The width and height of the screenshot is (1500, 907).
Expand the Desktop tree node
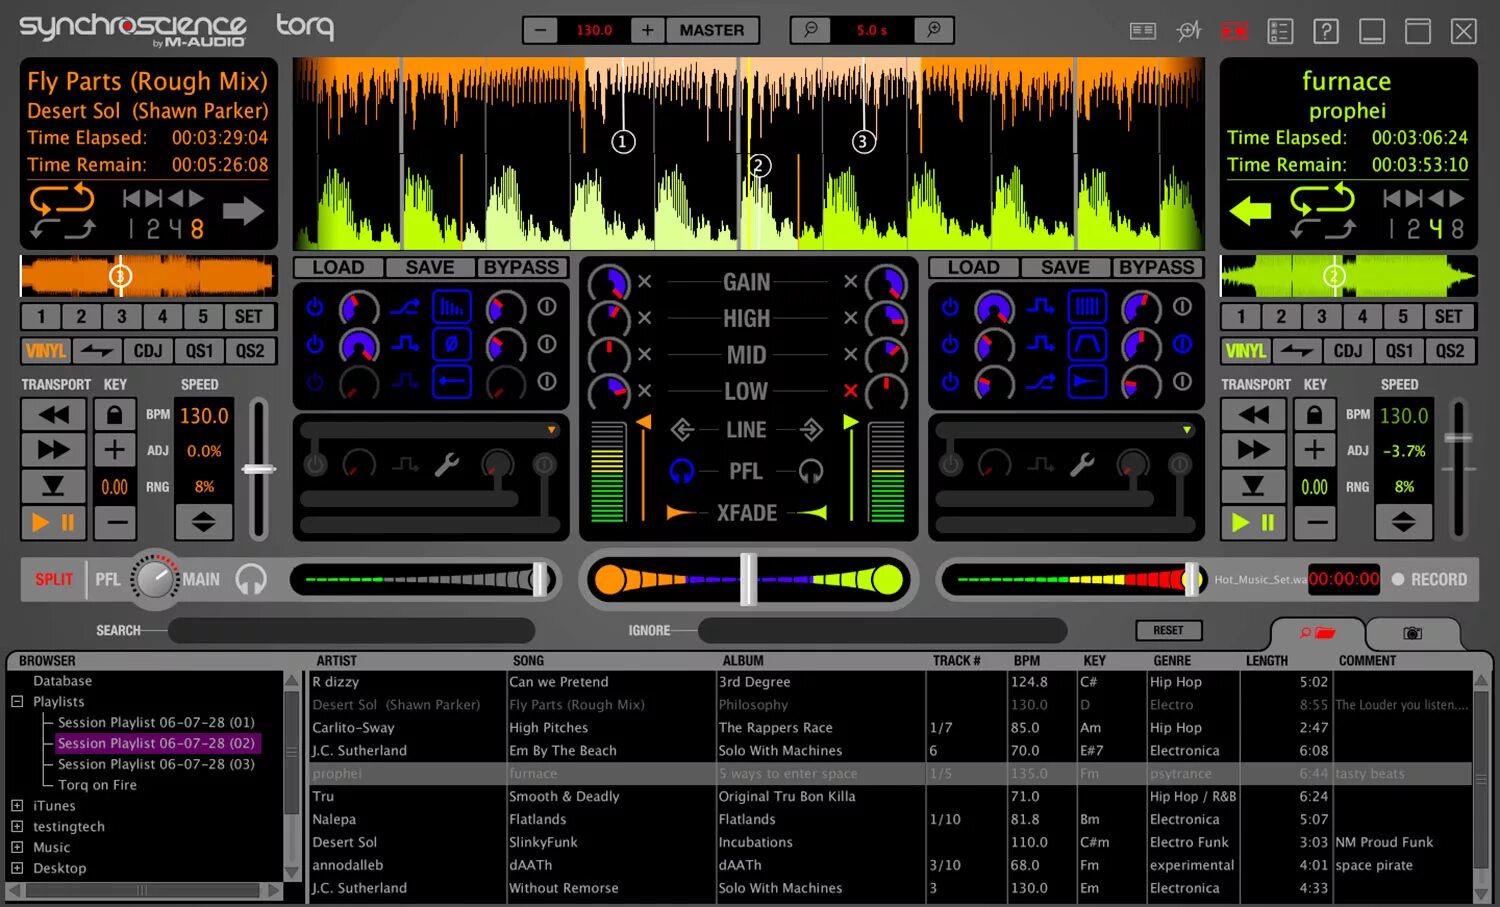point(17,868)
